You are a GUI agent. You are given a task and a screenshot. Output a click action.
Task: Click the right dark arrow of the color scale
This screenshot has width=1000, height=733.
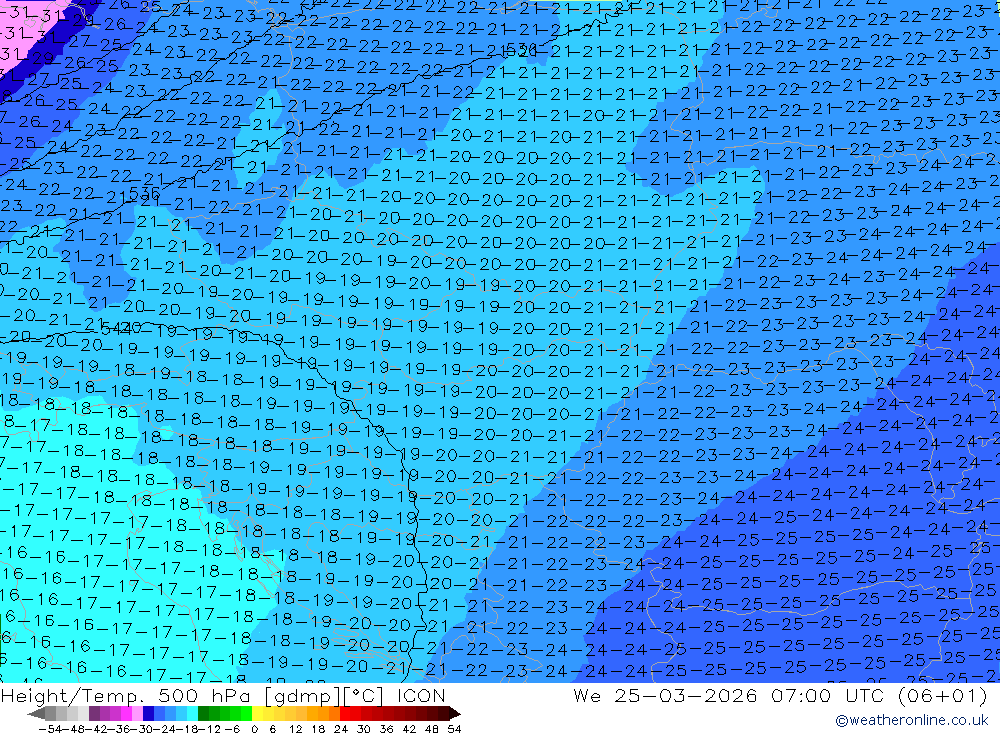(454, 713)
